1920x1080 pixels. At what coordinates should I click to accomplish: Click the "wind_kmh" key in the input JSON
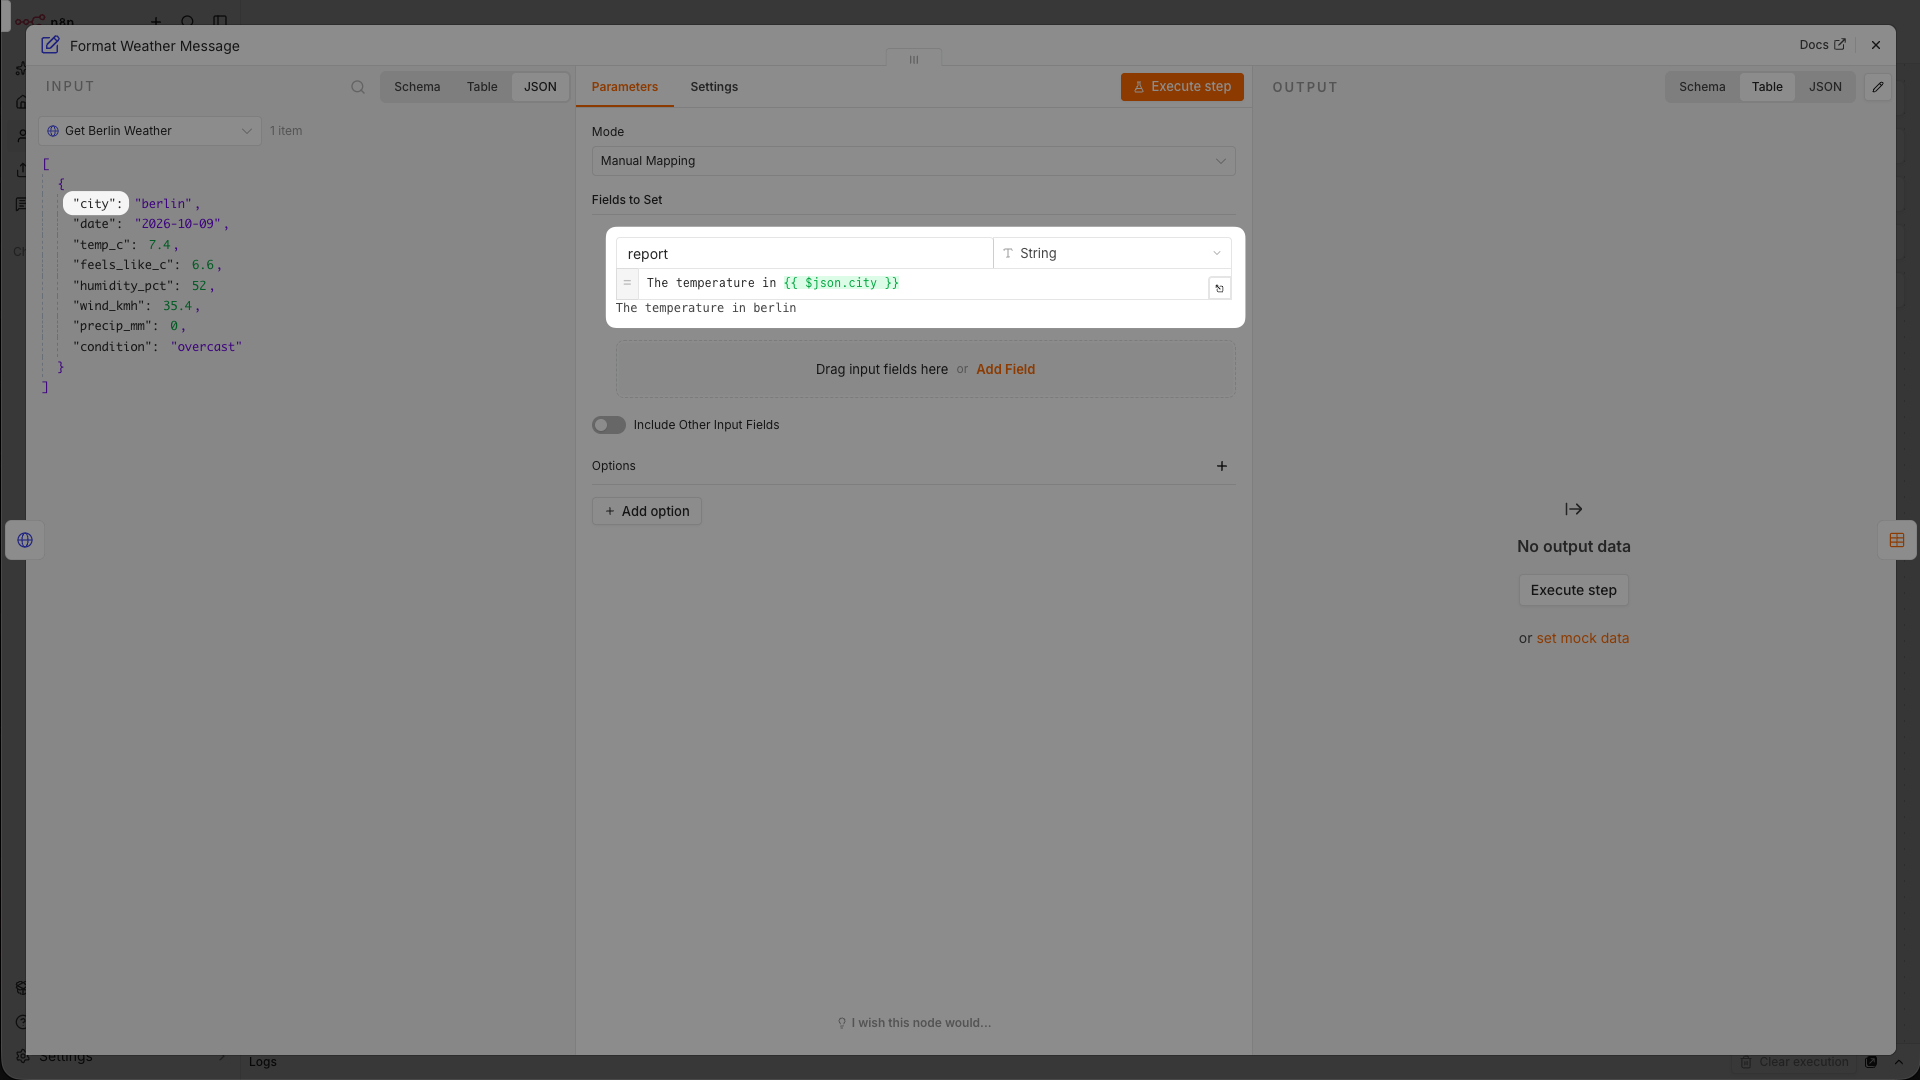click(x=112, y=306)
